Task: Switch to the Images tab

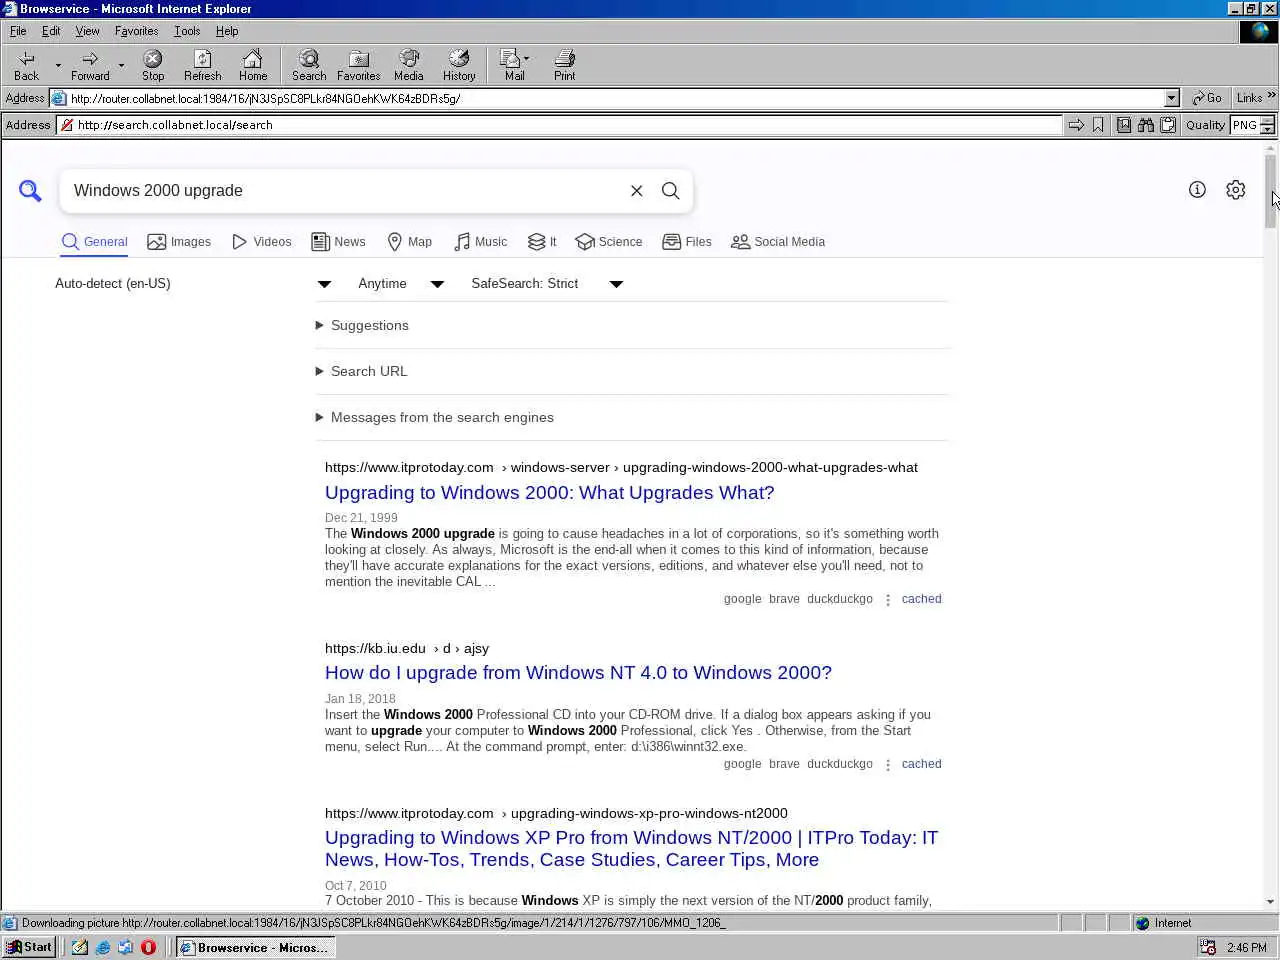Action: pos(179,242)
